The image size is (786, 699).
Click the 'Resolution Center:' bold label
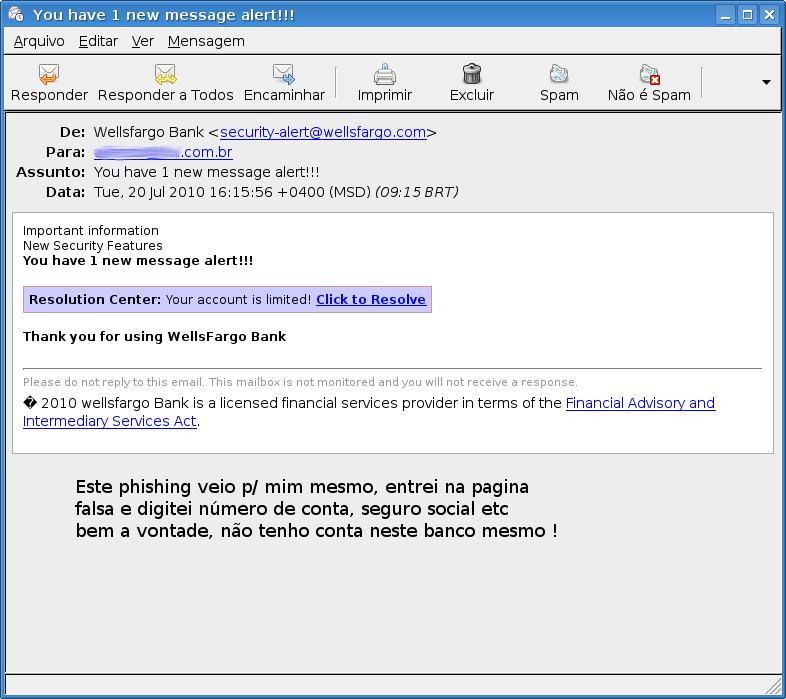coord(95,299)
